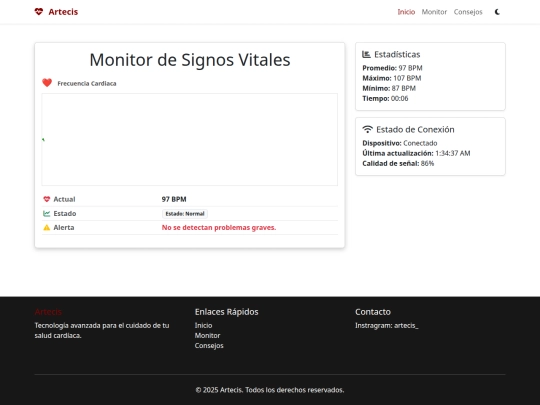This screenshot has width=540, height=405.
Task: Click the Instagram artecis_ contact text
Action: [x=387, y=325]
